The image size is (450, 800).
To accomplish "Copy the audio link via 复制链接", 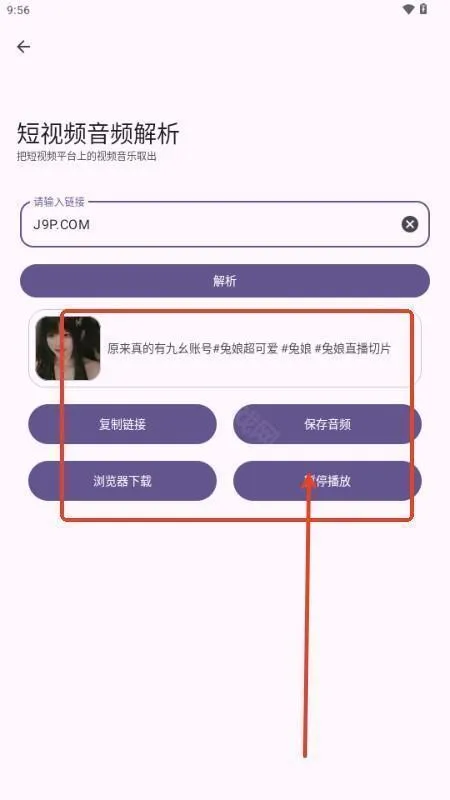I will [122, 424].
